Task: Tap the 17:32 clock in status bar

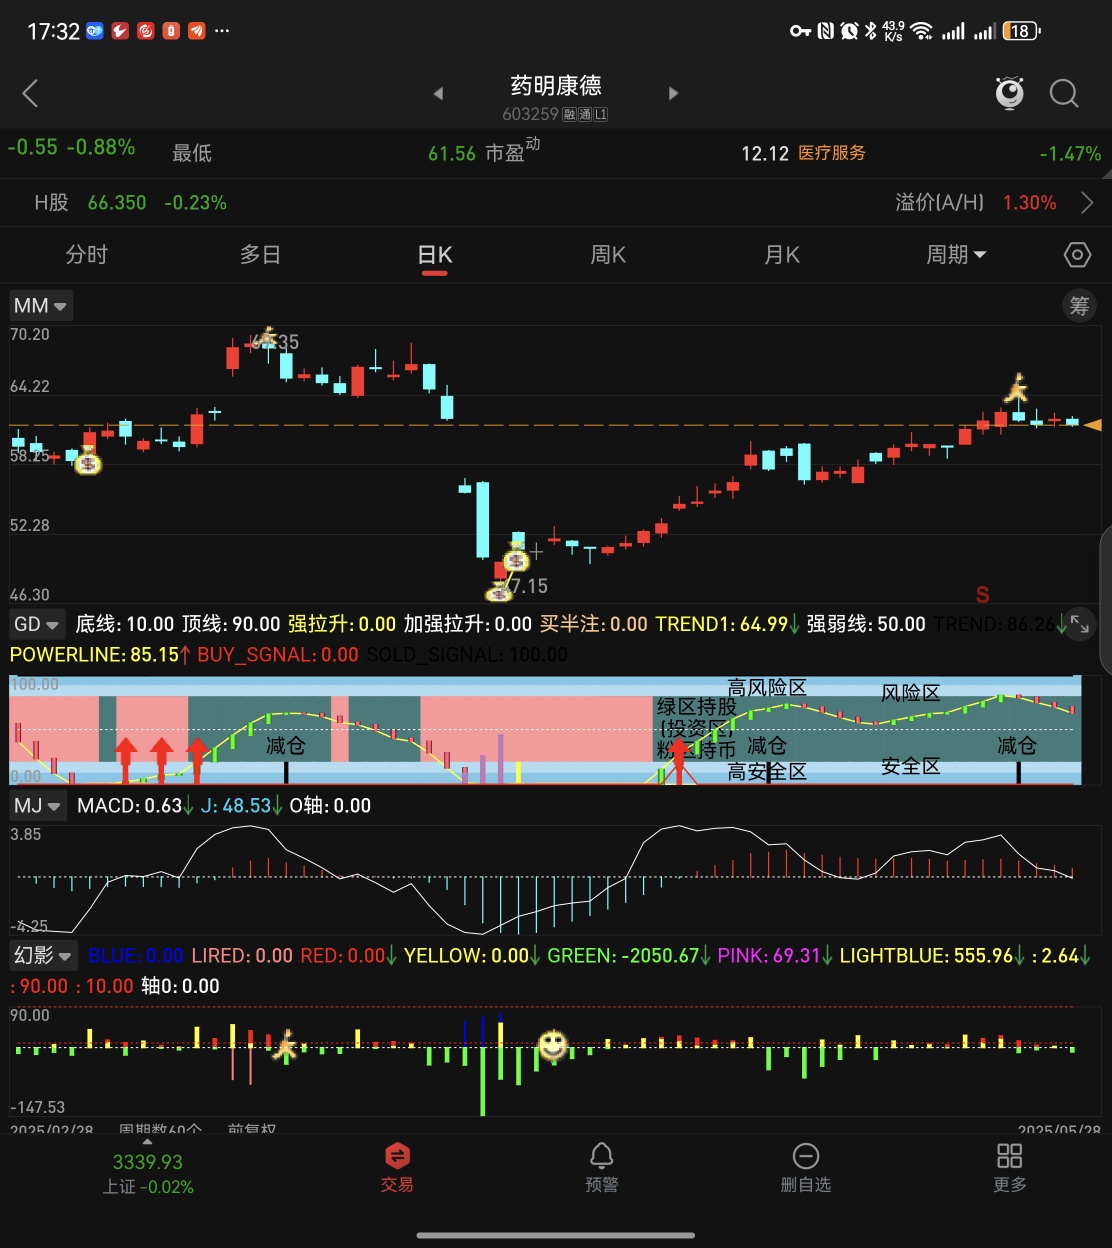Action: (x=53, y=32)
